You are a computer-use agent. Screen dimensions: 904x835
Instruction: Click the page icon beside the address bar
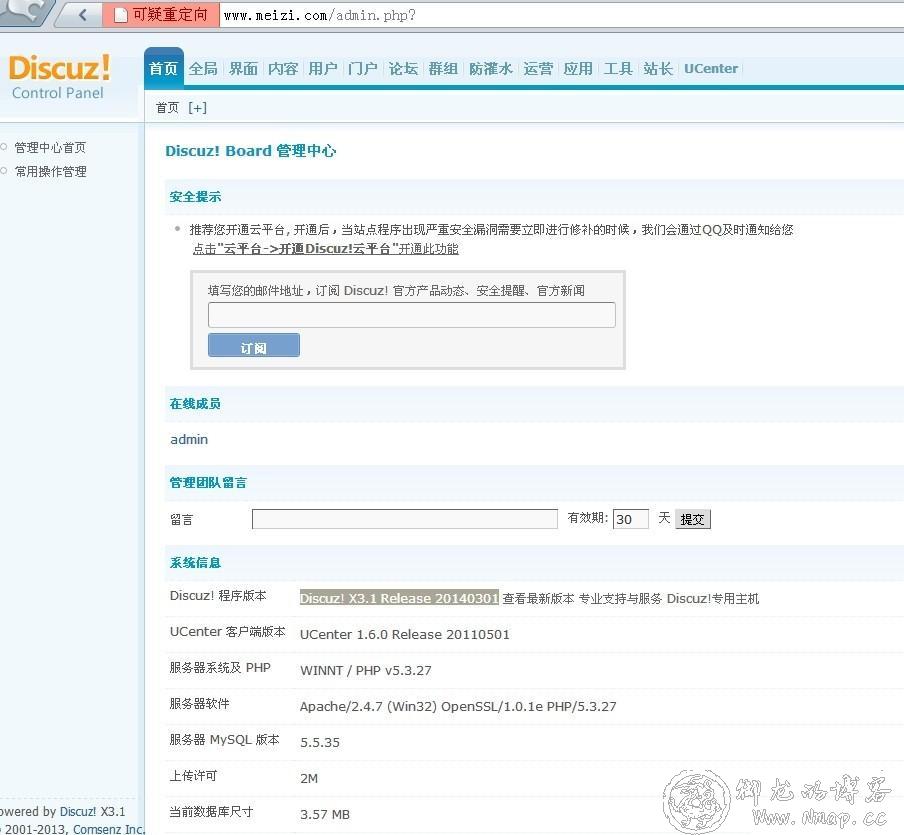120,15
